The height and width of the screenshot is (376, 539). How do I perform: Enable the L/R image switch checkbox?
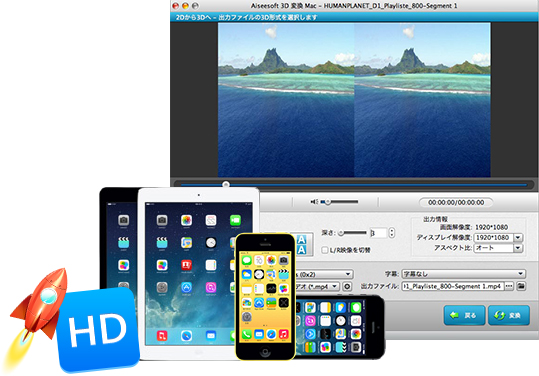coord(324,250)
